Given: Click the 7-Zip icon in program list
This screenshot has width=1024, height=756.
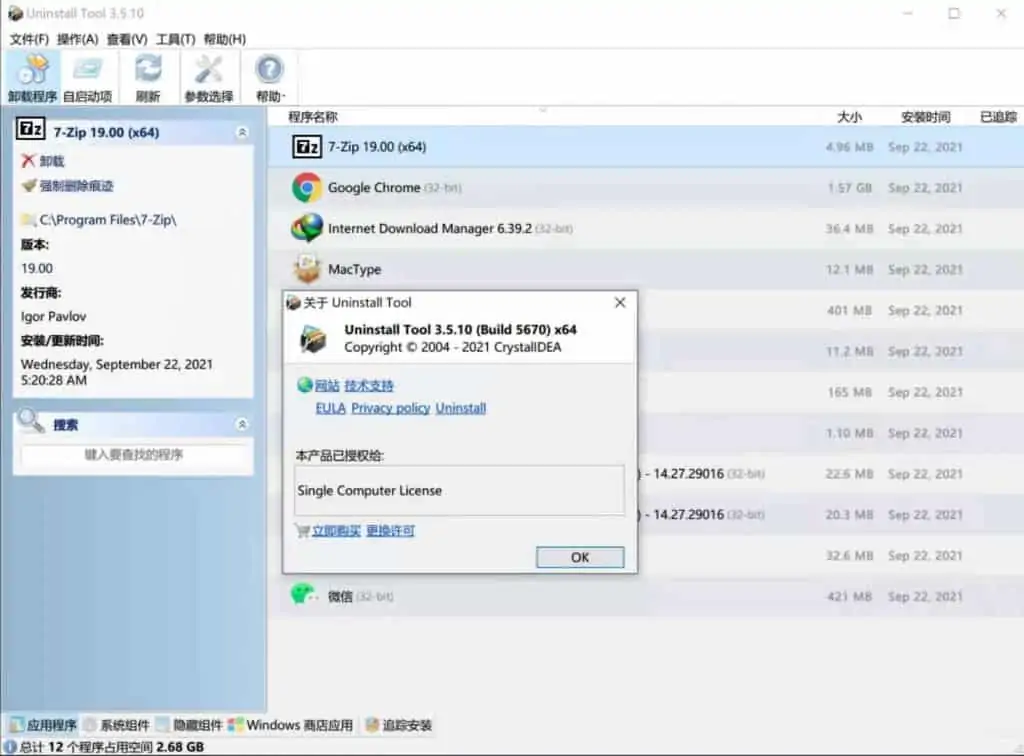Looking at the screenshot, I should click(x=306, y=147).
